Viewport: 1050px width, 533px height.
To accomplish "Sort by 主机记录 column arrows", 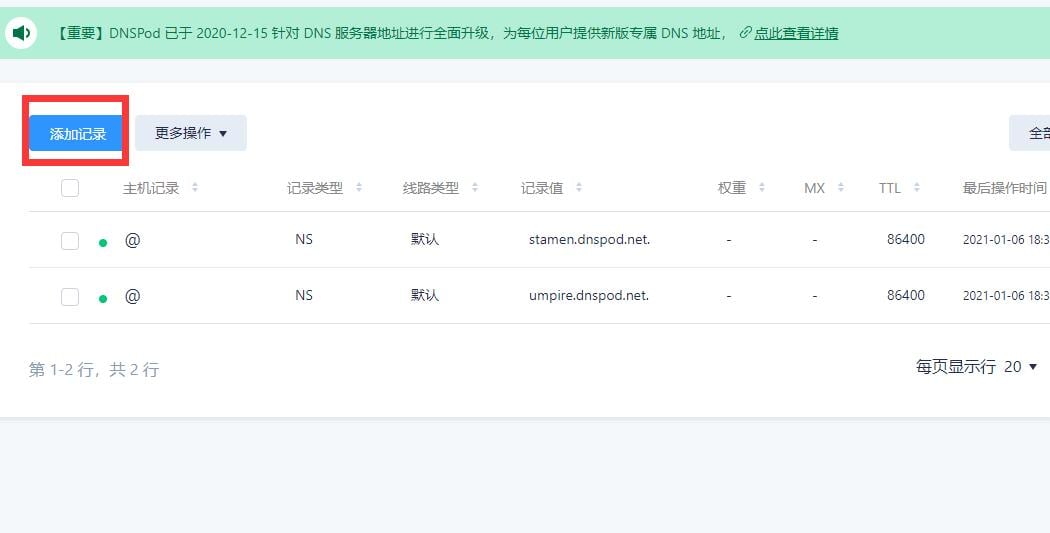I will tap(194, 187).
